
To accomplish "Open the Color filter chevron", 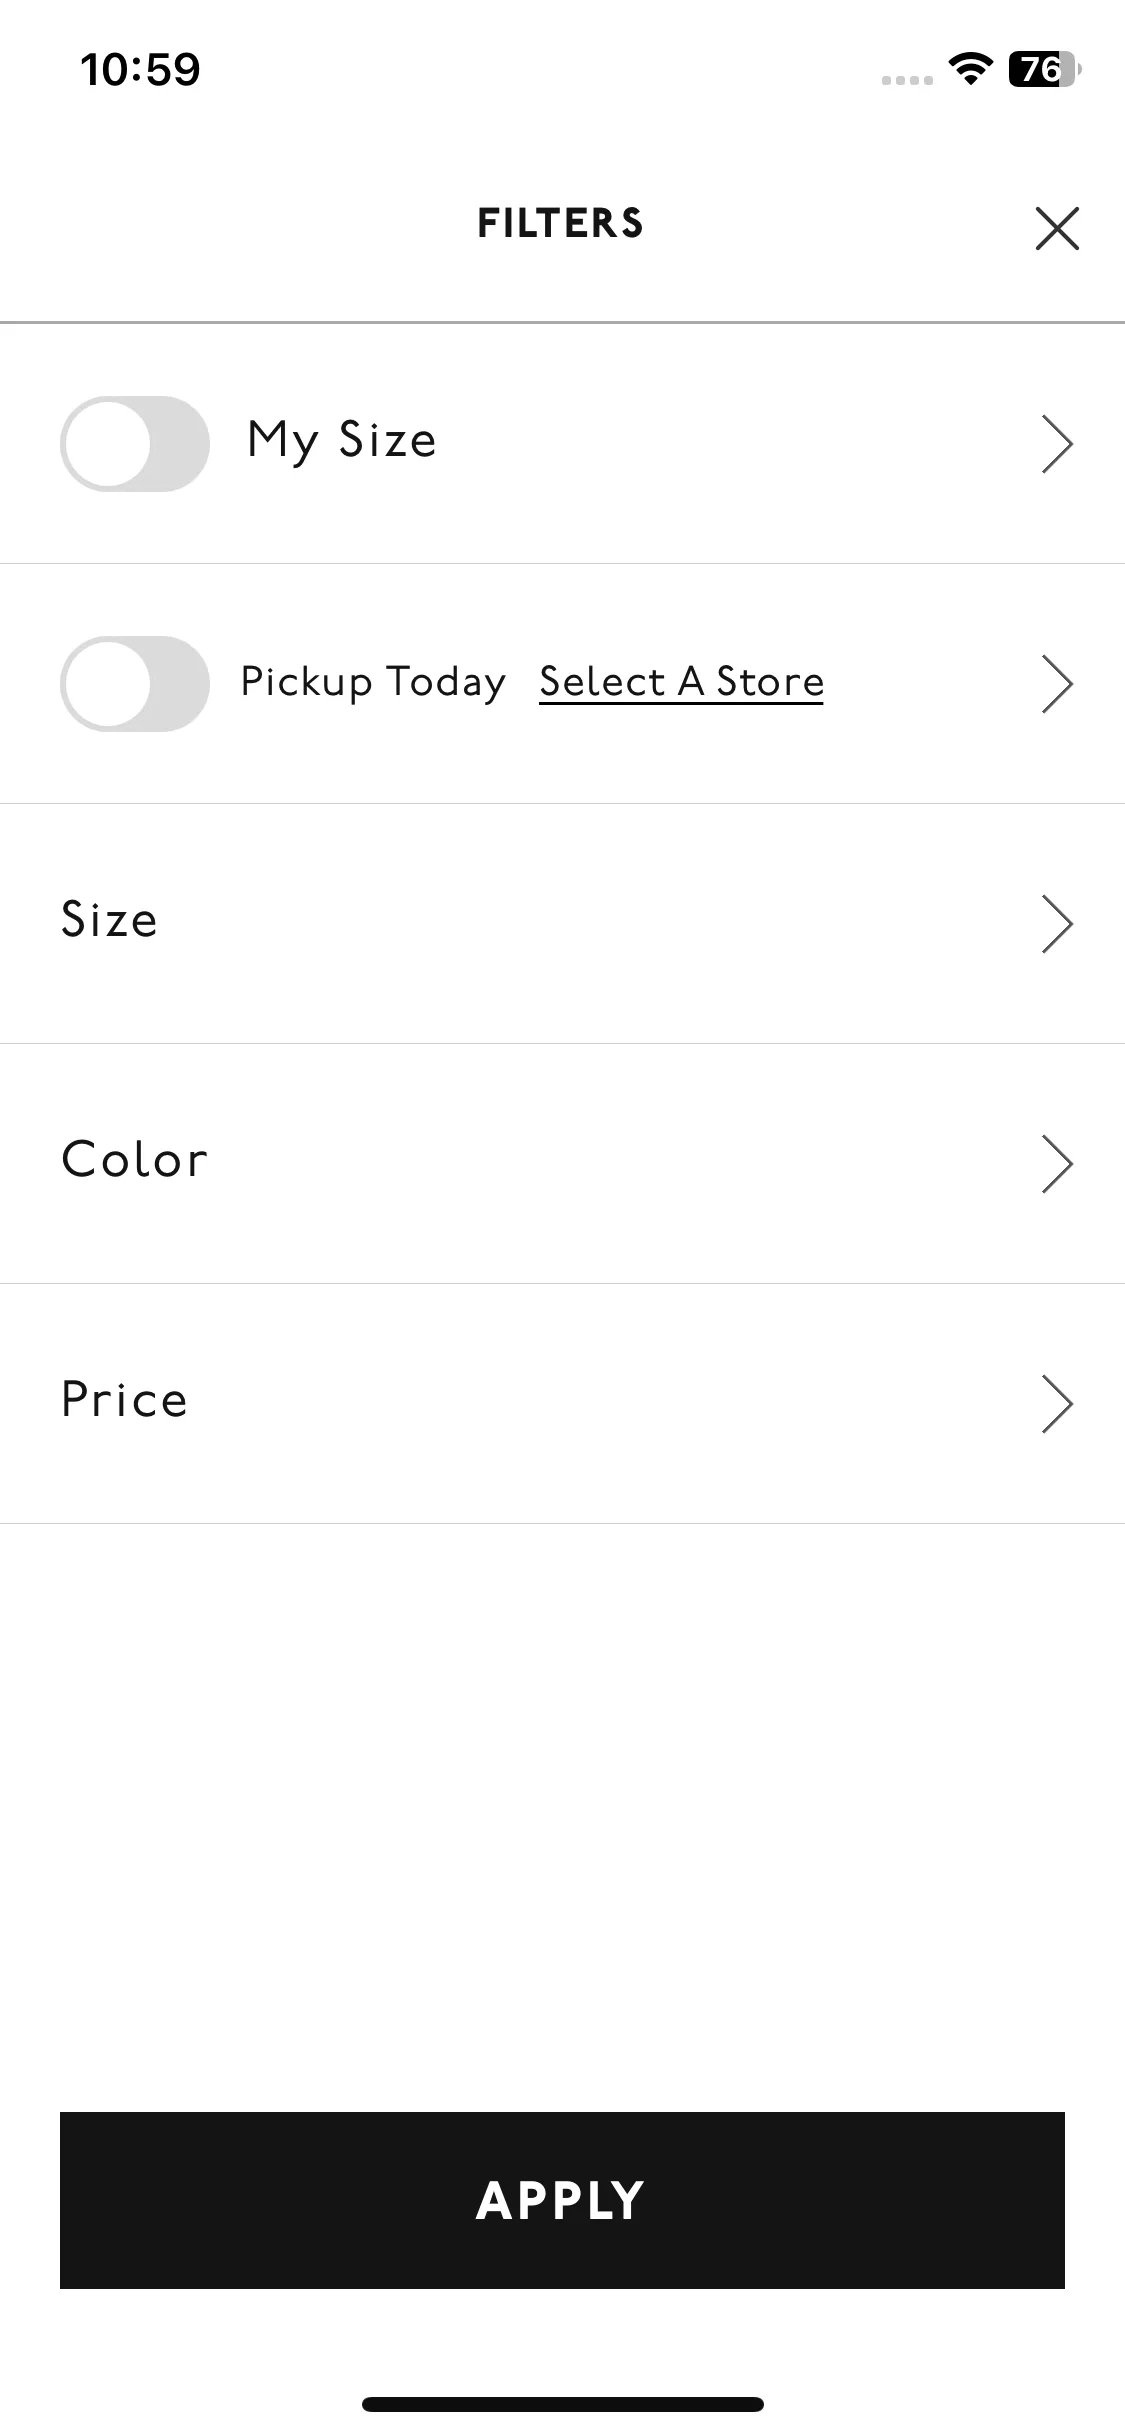I will point(1057,1164).
